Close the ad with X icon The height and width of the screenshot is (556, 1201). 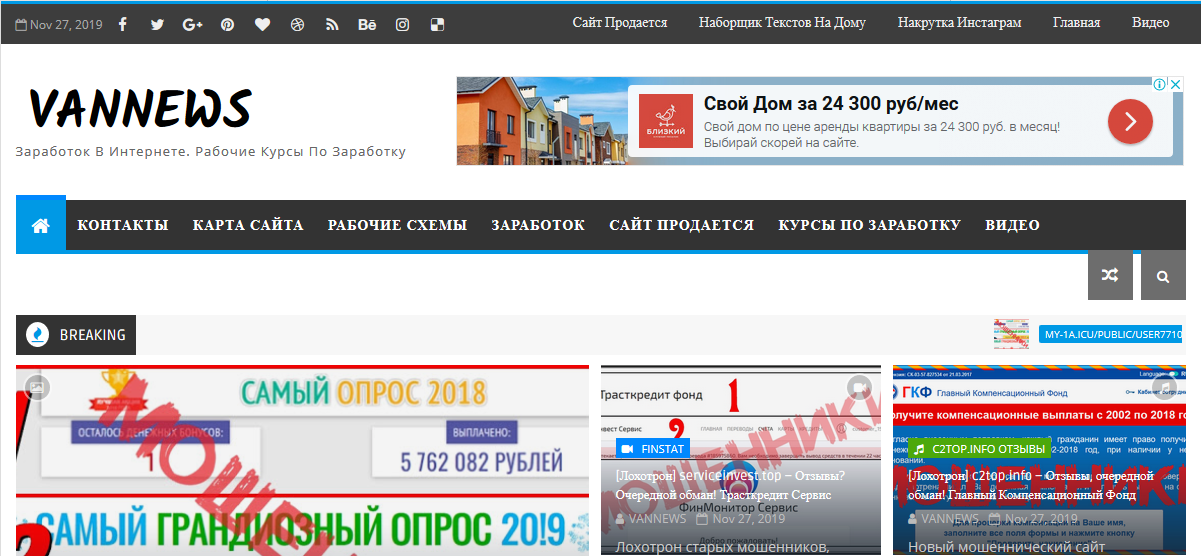(x=1176, y=84)
